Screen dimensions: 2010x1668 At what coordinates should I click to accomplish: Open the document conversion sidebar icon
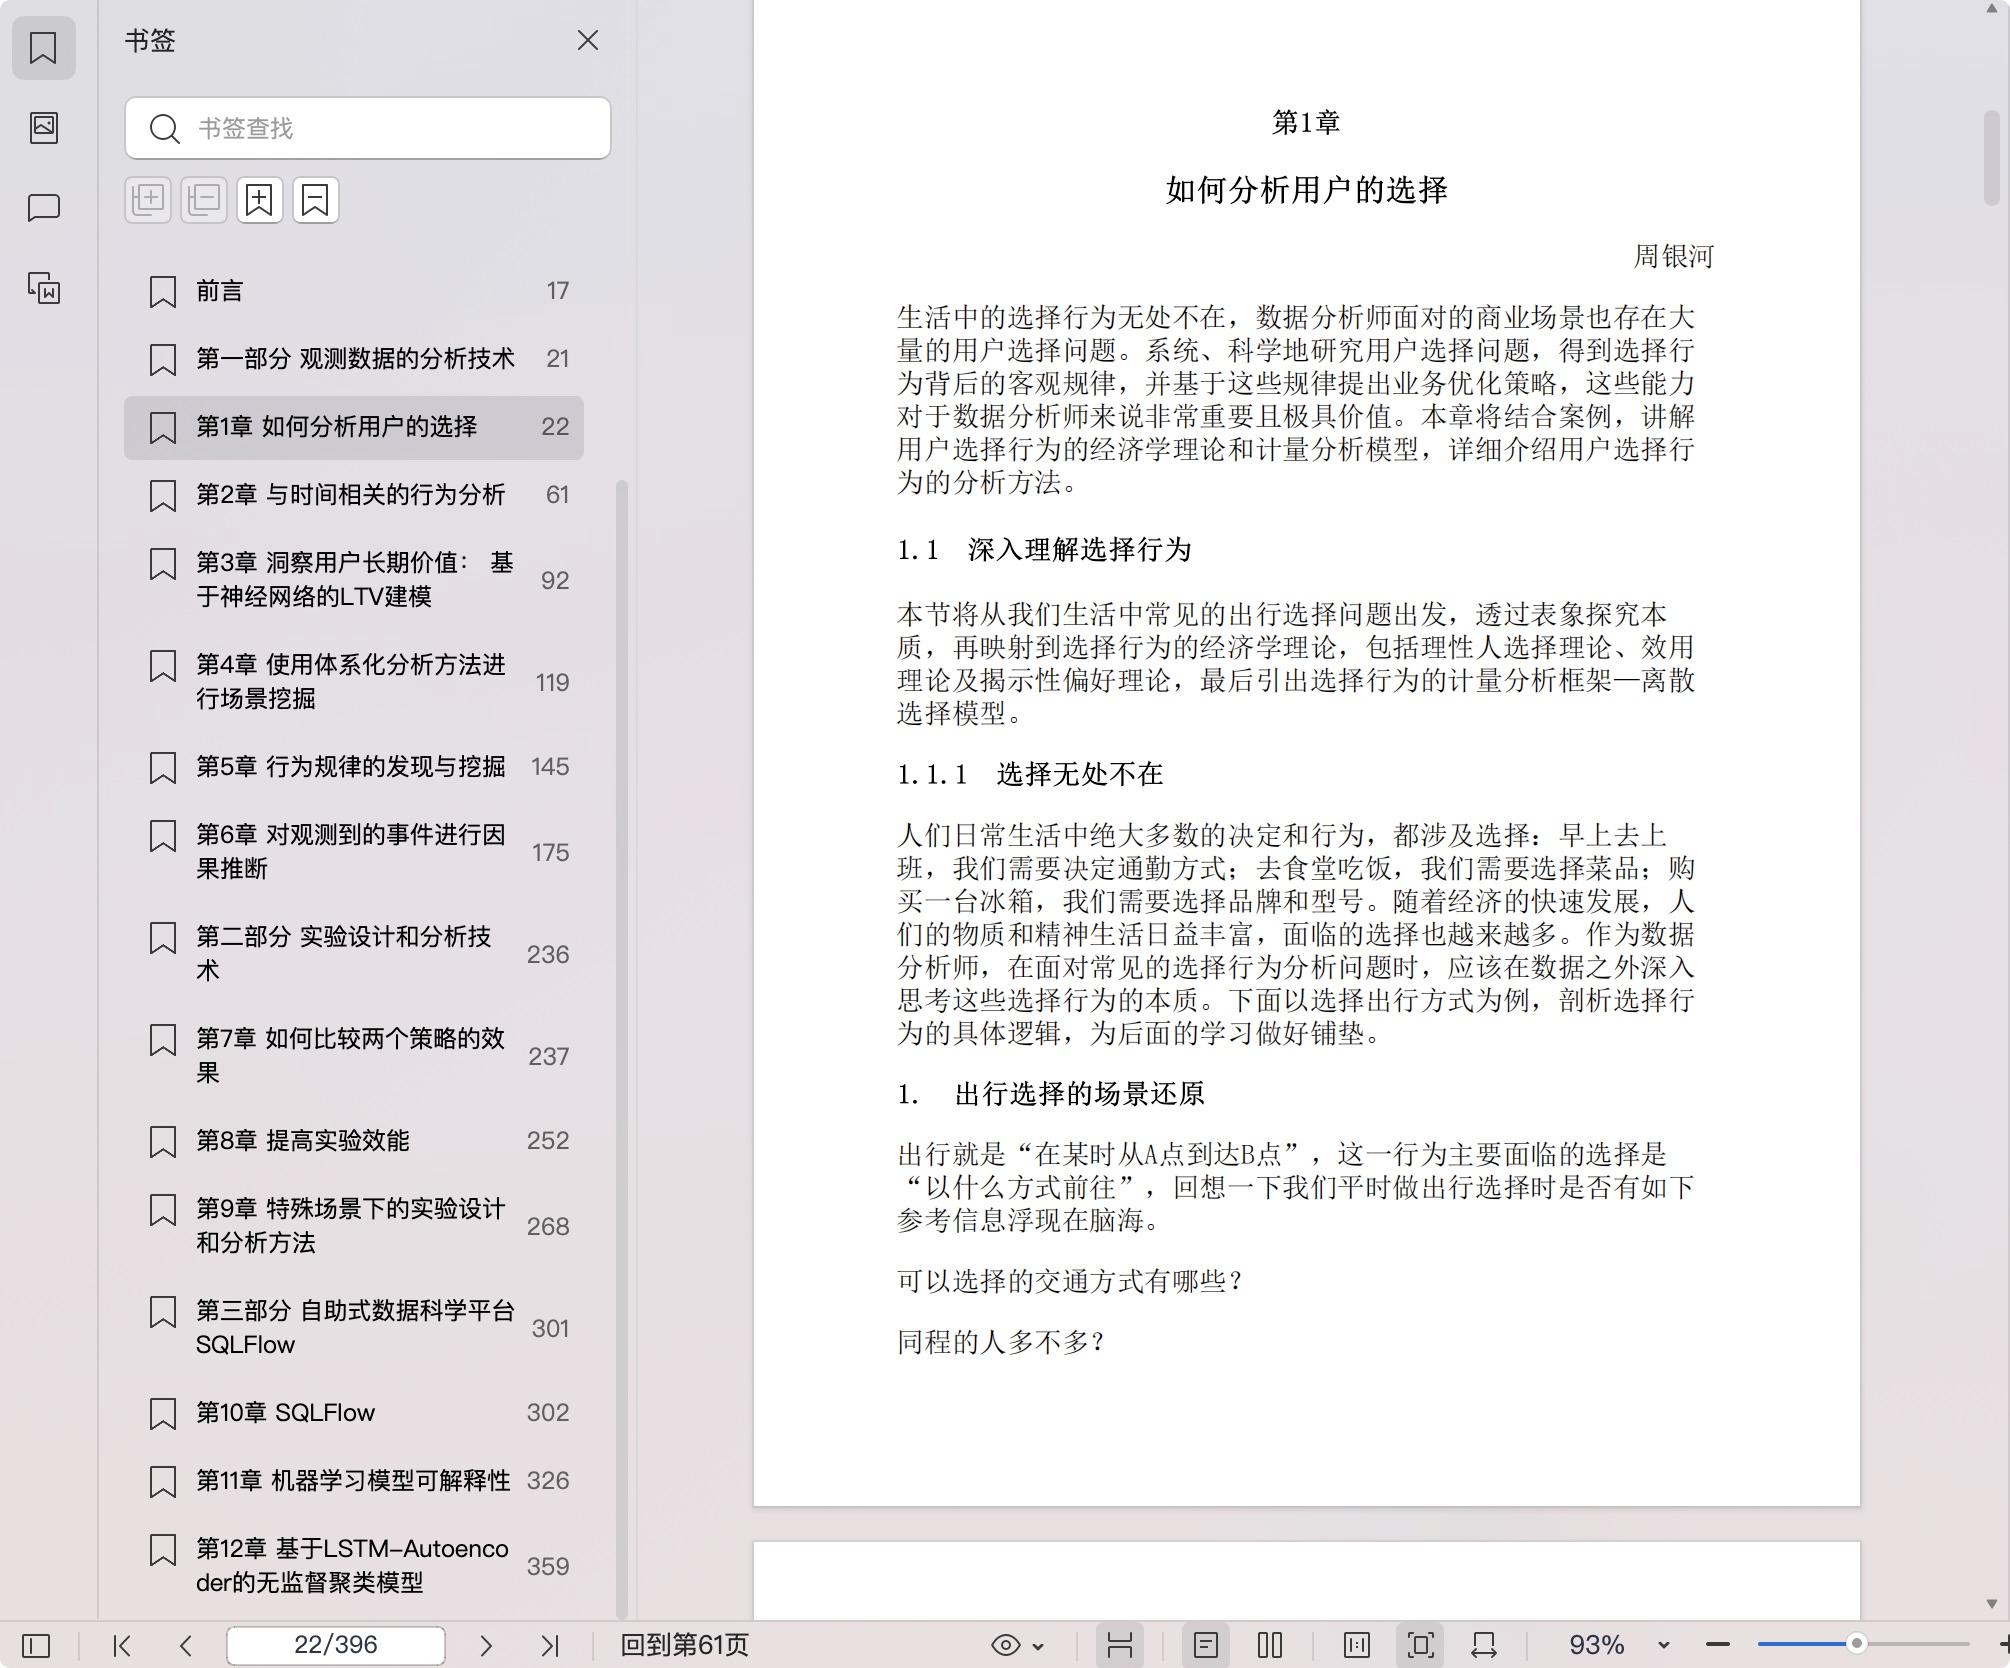pyautogui.click(x=43, y=288)
